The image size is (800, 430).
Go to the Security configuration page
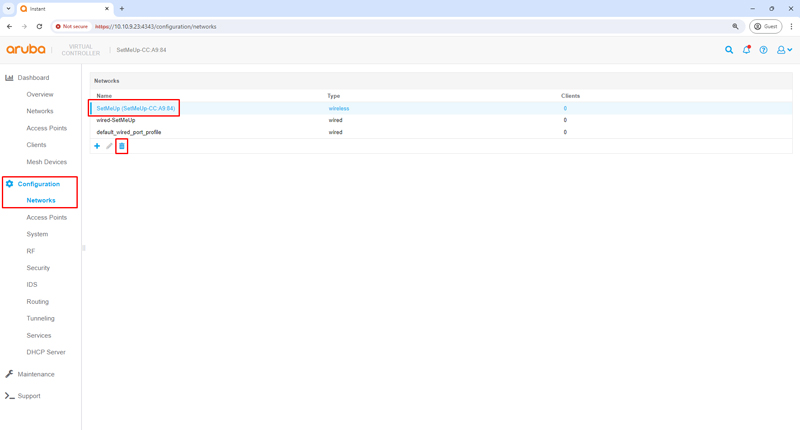(38, 268)
